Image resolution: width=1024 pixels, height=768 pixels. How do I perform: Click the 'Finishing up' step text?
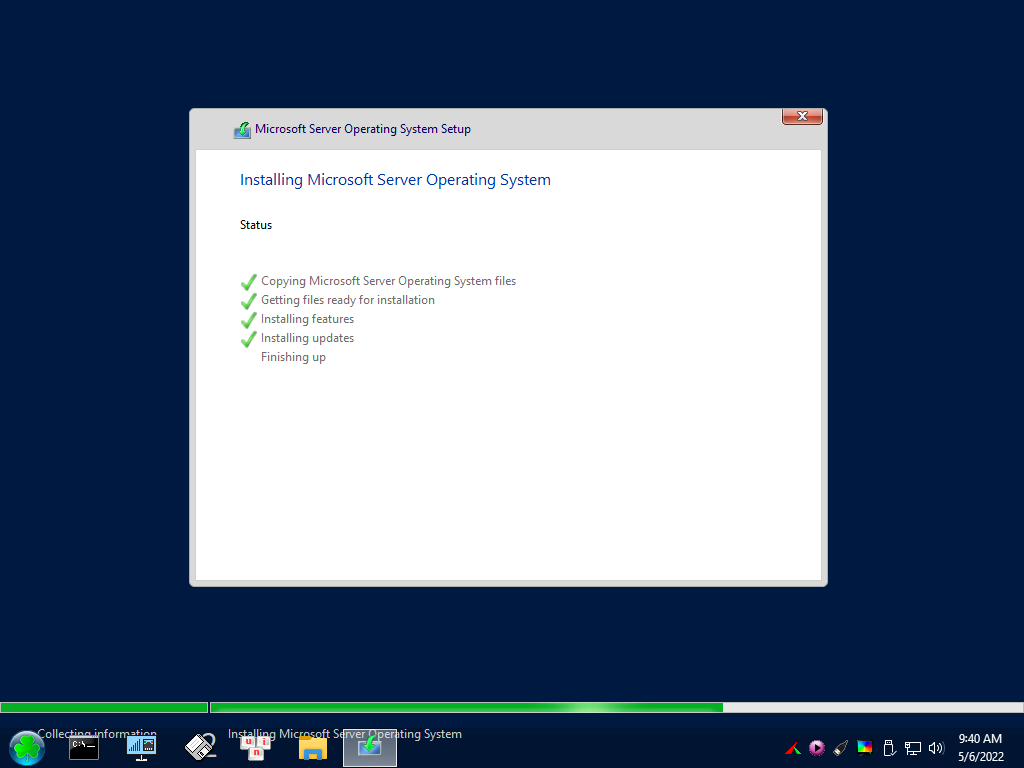(x=293, y=357)
